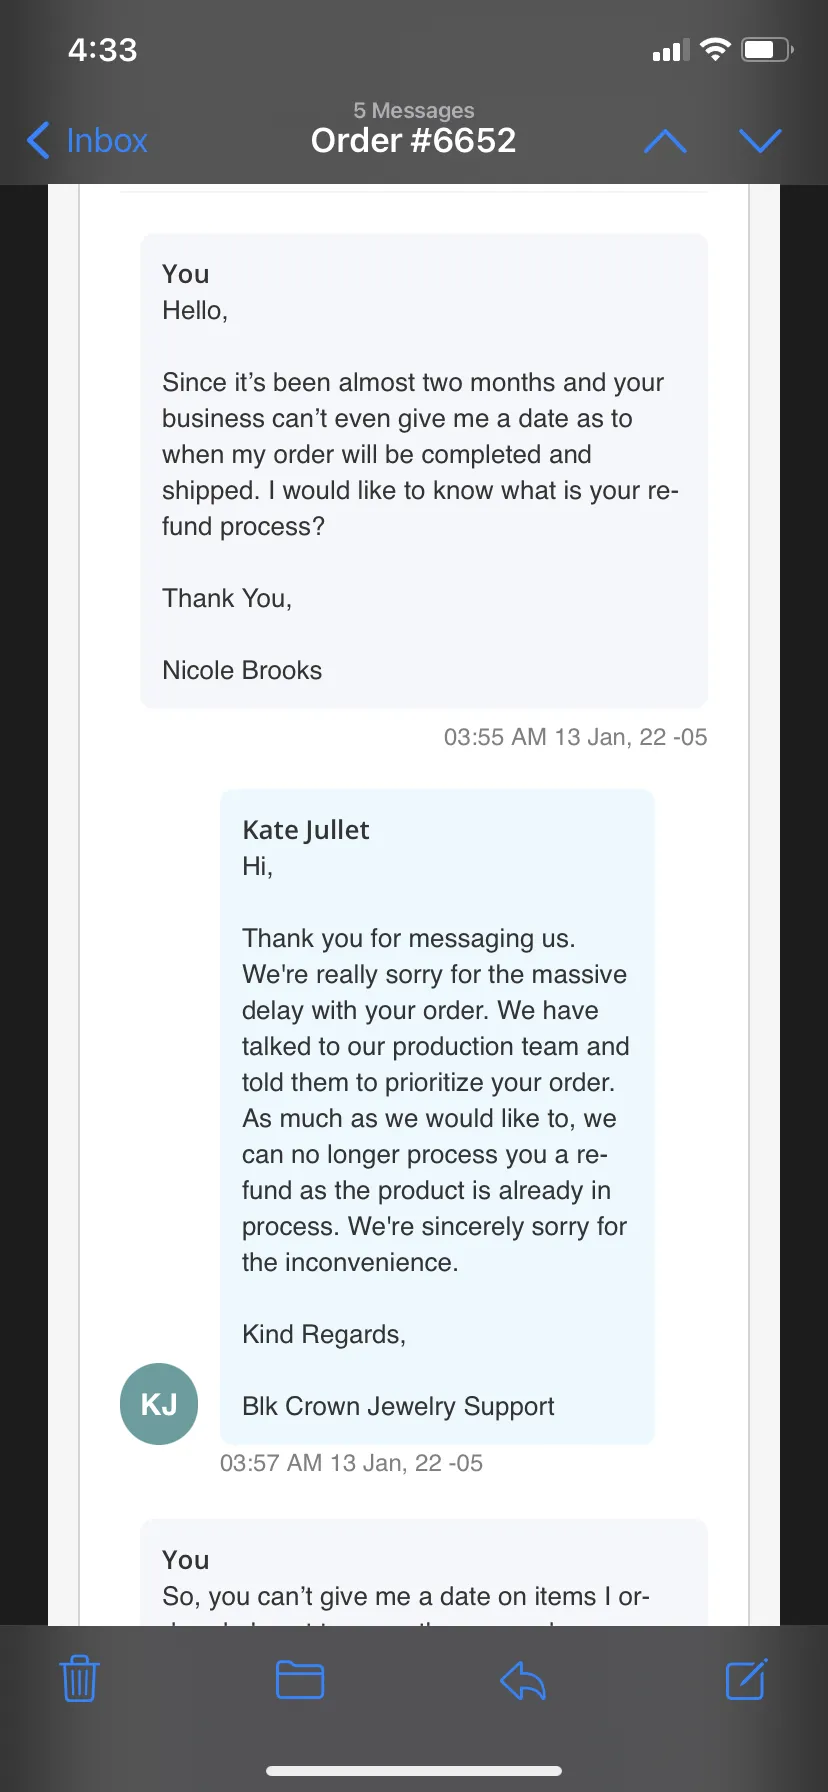Image resolution: width=828 pixels, height=1792 pixels.
Task: Select the Nicole Brooks signature text
Action: (x=242, y=670)
